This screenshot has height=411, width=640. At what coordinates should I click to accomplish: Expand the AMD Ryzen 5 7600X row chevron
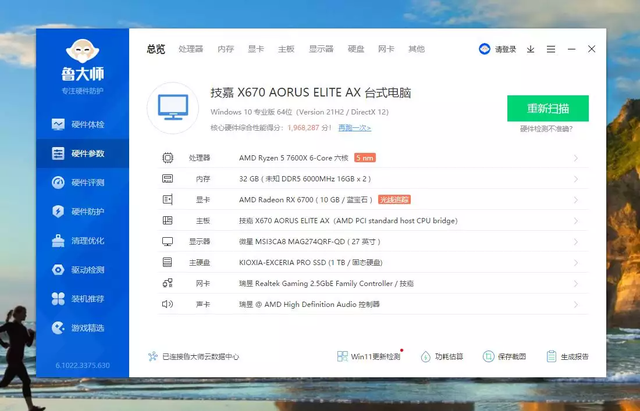tap(576, 158)
